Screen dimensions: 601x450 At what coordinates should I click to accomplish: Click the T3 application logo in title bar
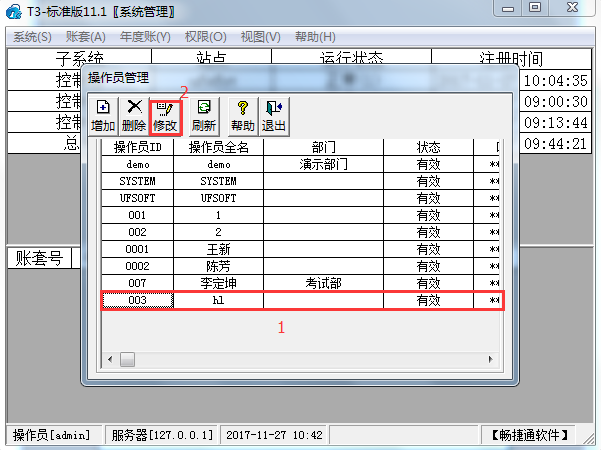click(14, 11)
